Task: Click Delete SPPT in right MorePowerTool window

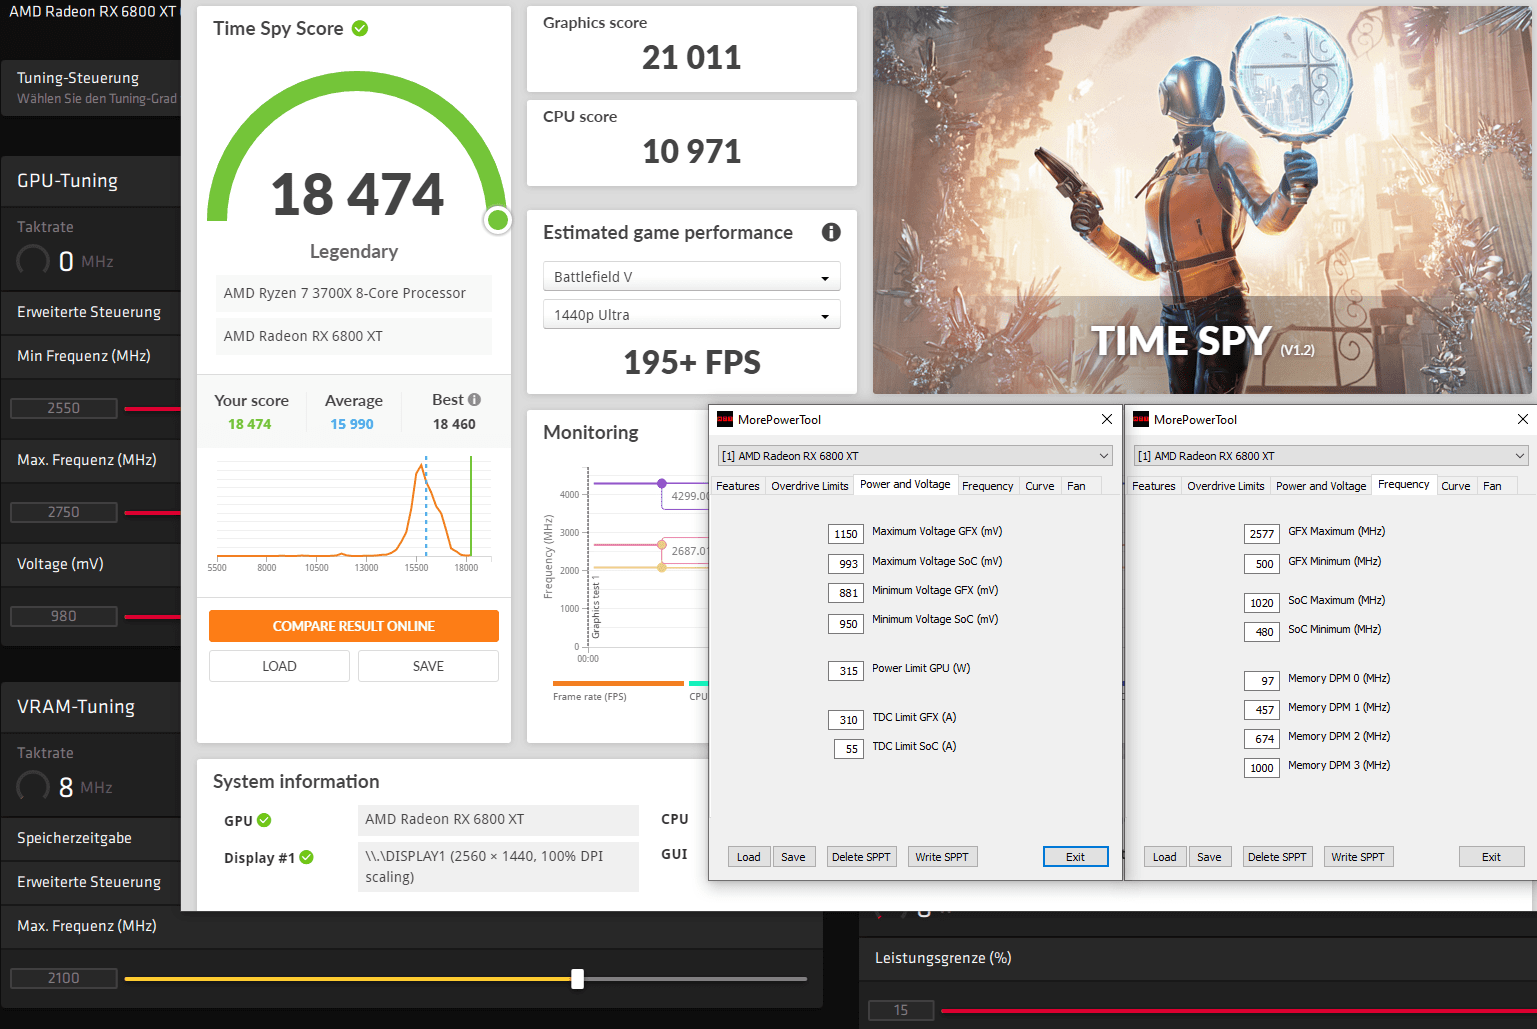Action: 1277,857
